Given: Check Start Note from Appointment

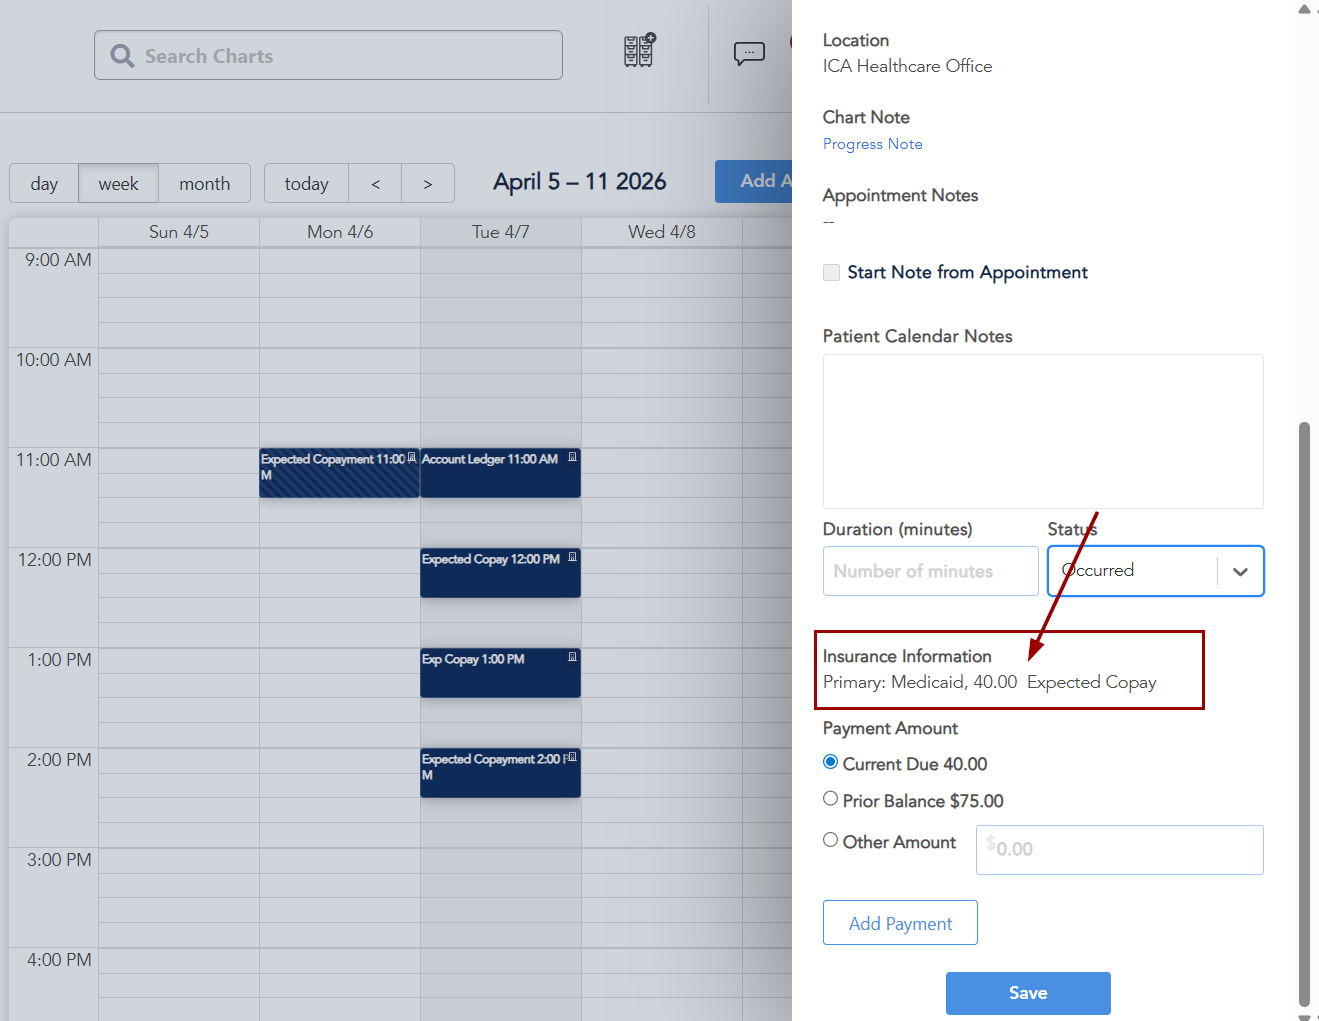Looking at the screenshot, I should coord(831,272).
